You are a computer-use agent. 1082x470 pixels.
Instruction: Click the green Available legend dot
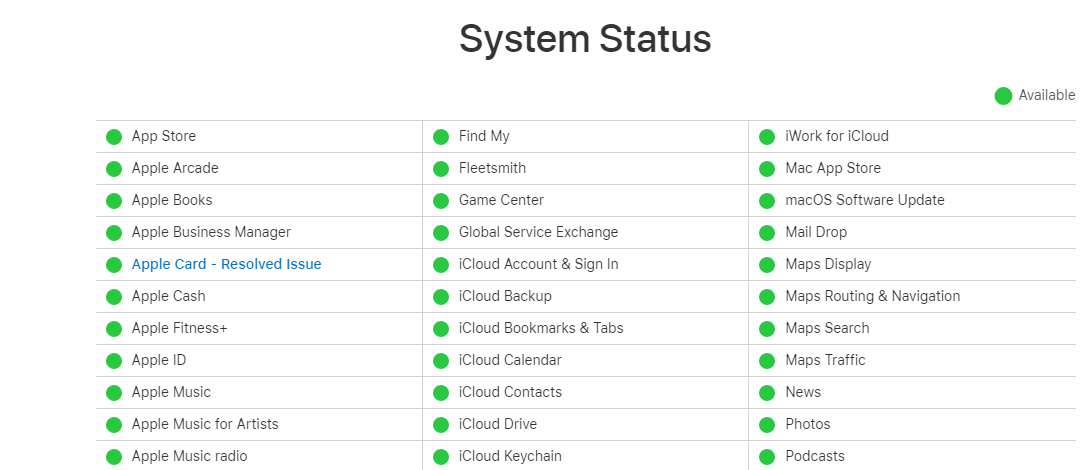(x=1003, y=96)
